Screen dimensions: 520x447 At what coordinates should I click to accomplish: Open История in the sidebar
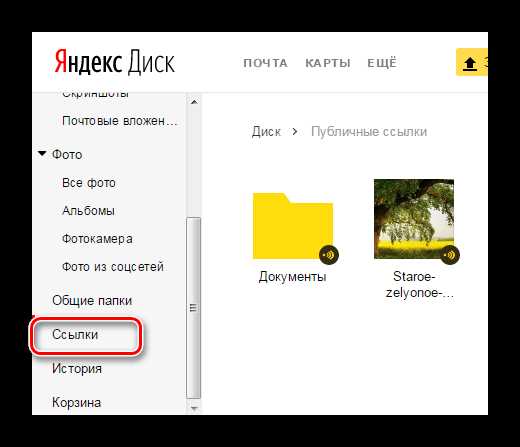77,368
